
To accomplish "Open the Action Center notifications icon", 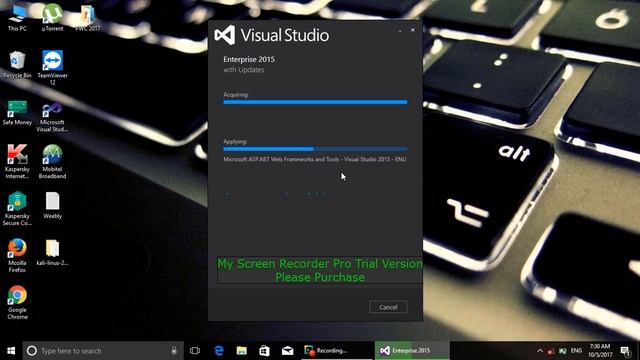I will 625,351.
